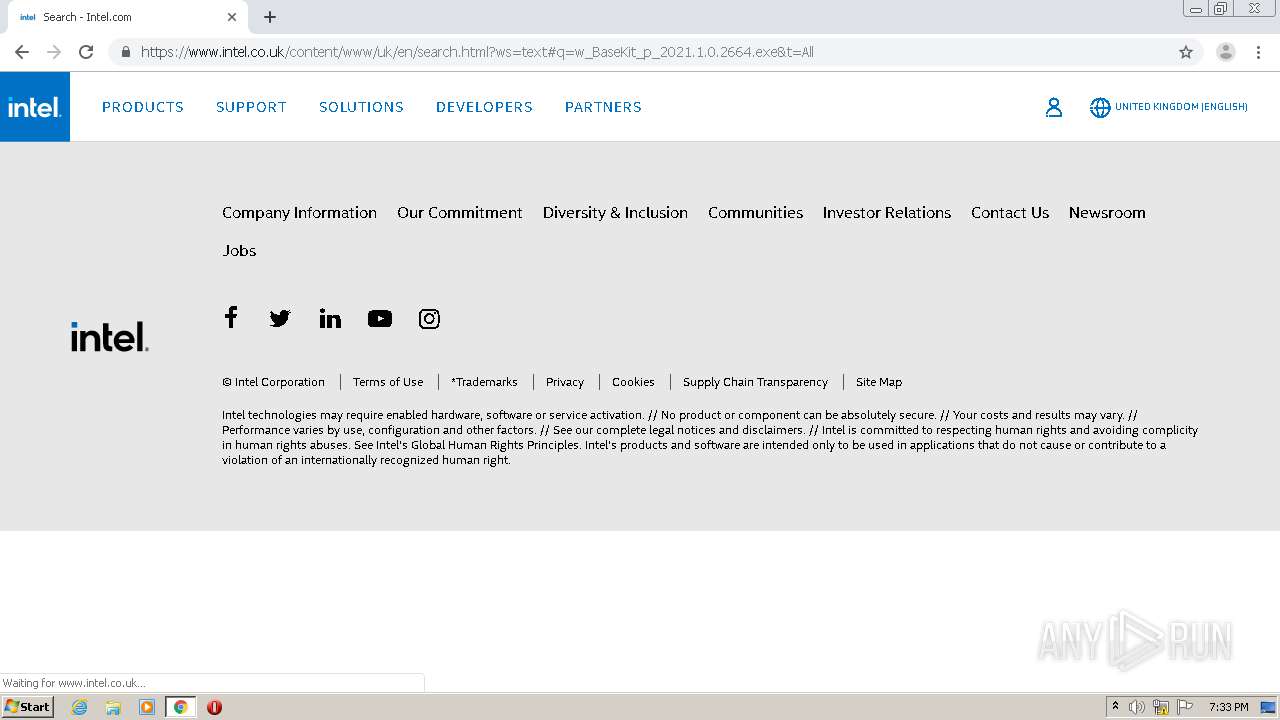This screenshot has height=720, width=1280.
Task: Show hidden system tray icons
Action: point(1115,707)
